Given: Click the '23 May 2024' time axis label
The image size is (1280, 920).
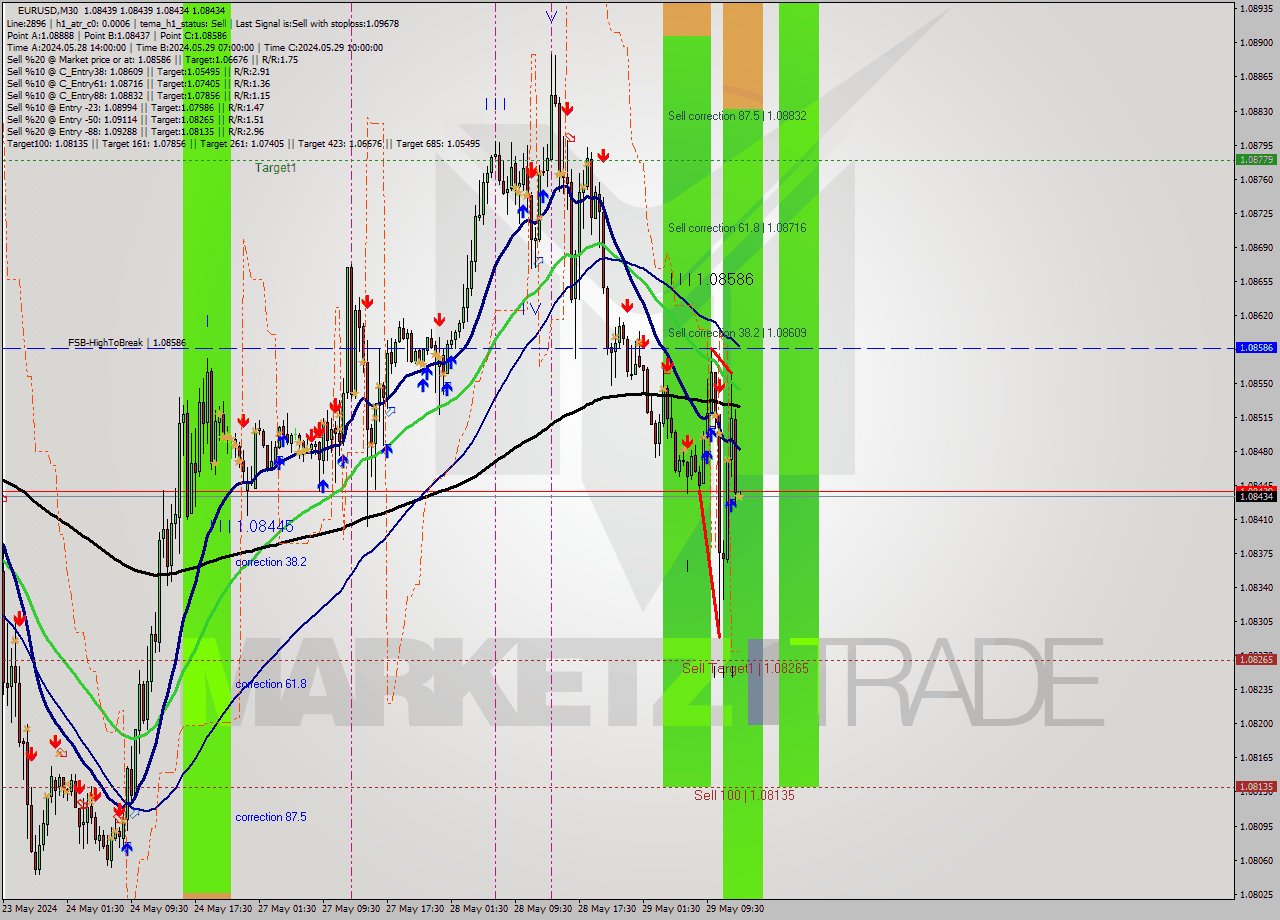Looking at the screenshot, I should [32, 909].
